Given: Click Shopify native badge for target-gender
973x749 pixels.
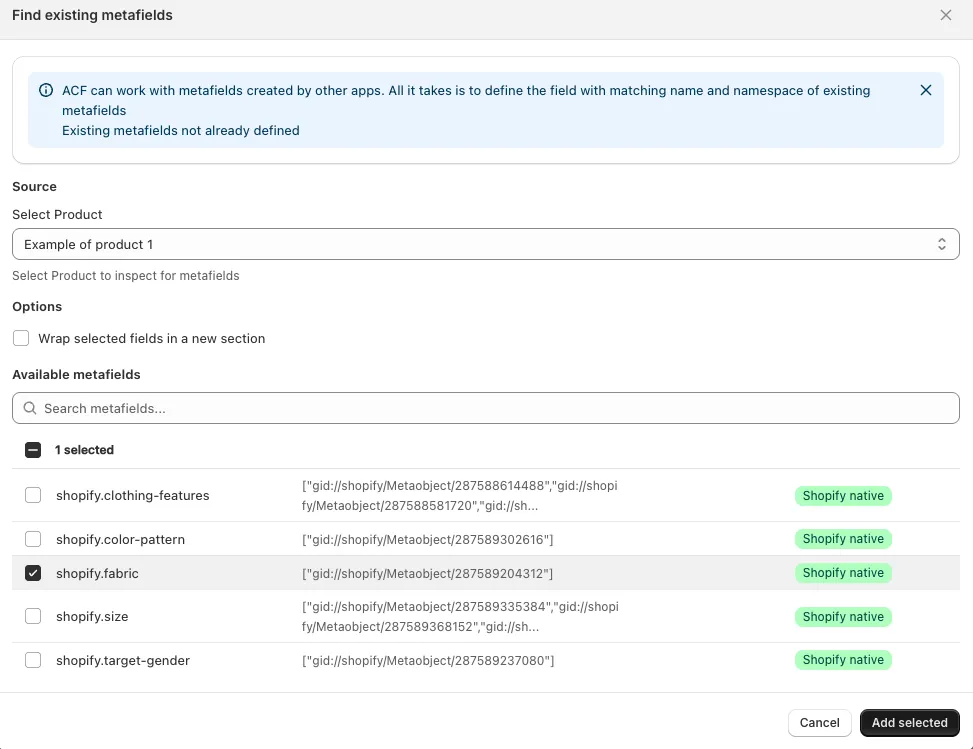Looking at the screenshot, I should pyautogui.click(x=843, y=660).
